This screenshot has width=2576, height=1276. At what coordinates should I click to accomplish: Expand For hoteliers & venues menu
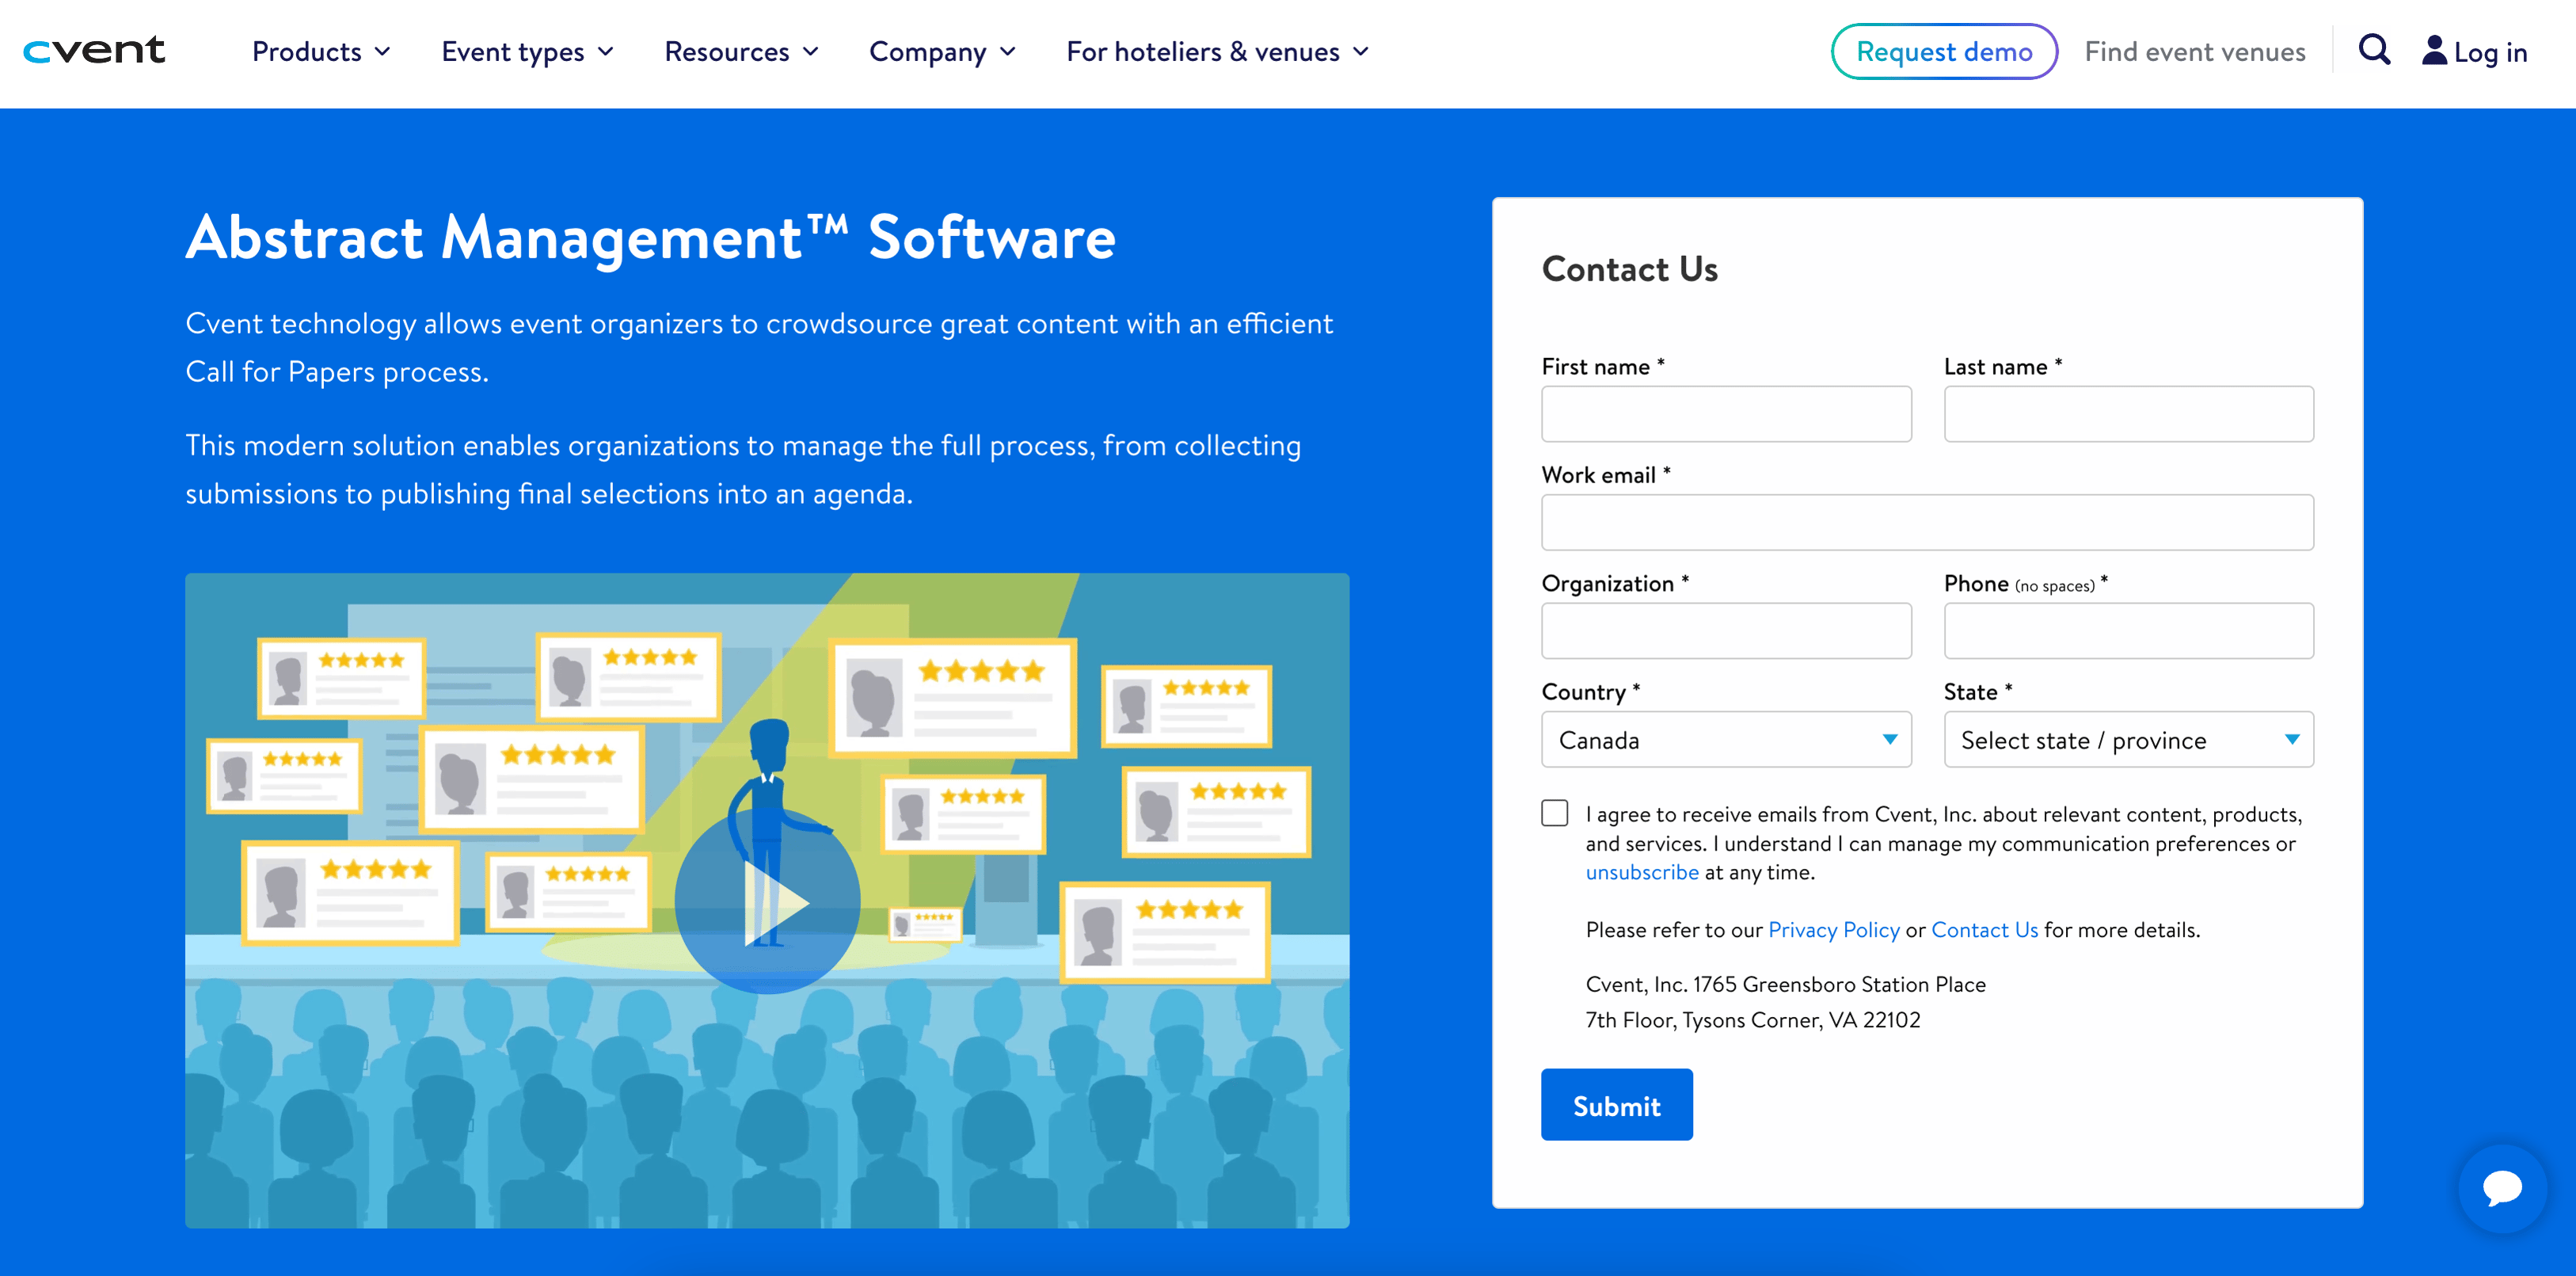[1217, 52]
